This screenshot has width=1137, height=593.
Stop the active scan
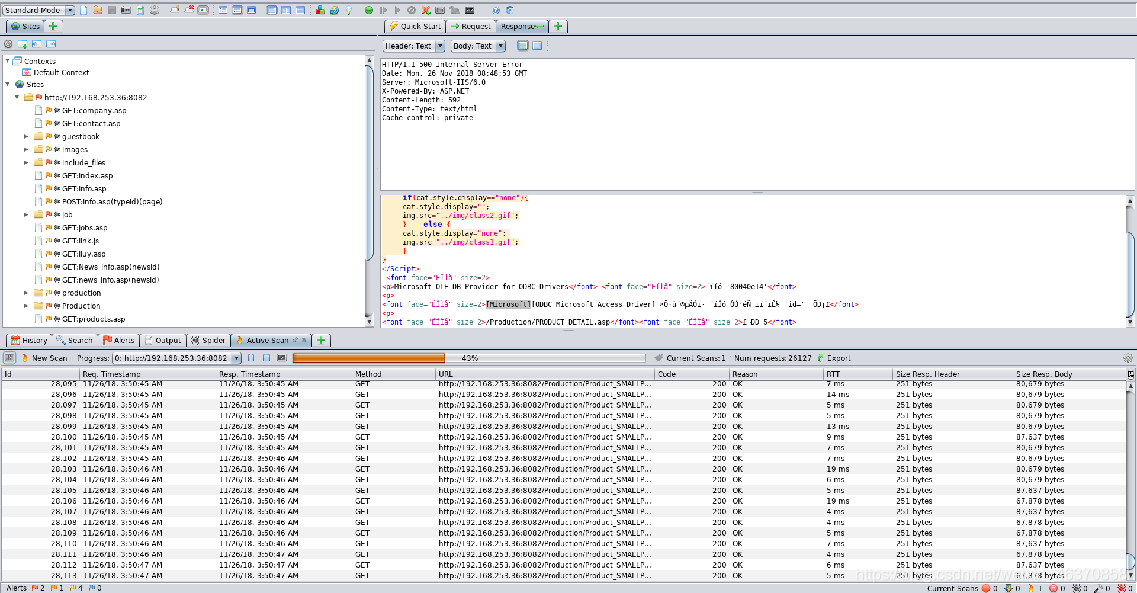266,357
